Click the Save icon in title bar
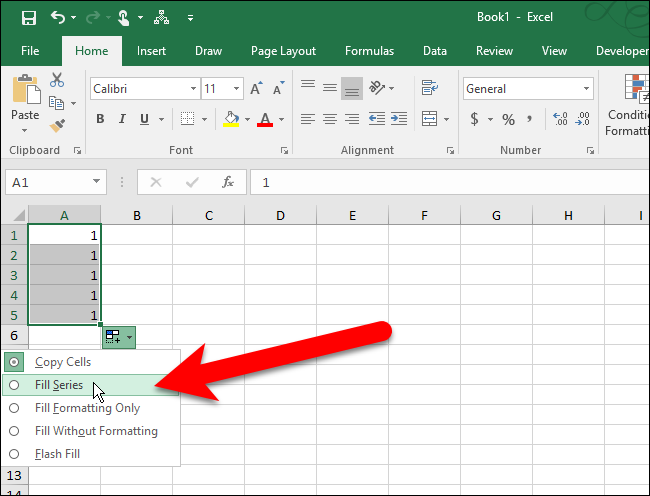Viewport: 650px width, 496px height. point(28,17)
